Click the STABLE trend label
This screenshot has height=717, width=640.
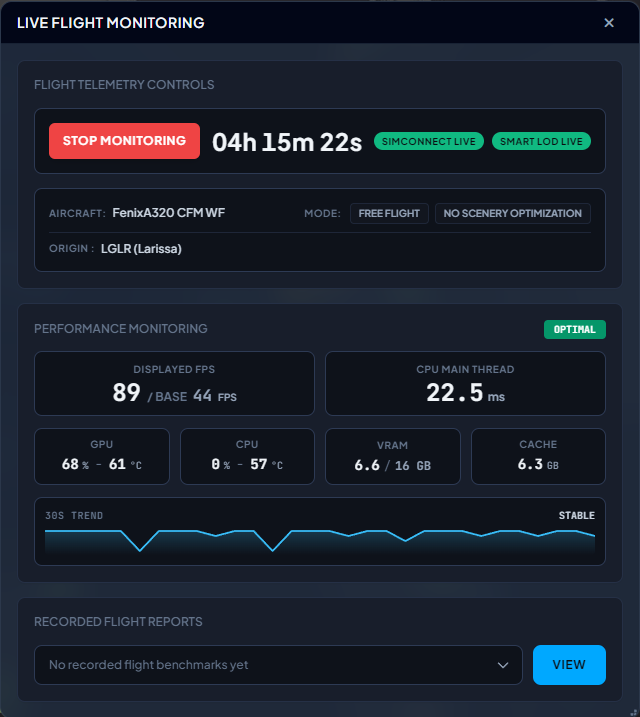click(576, 515)
